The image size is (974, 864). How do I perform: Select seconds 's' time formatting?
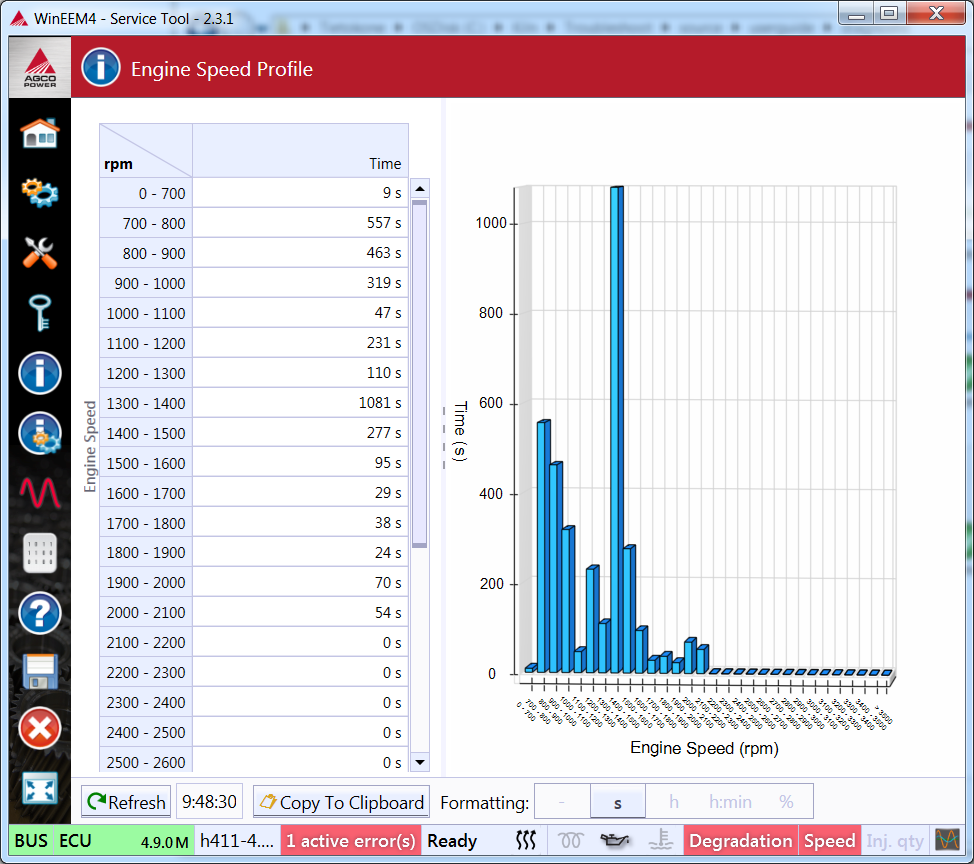[617, 802]
